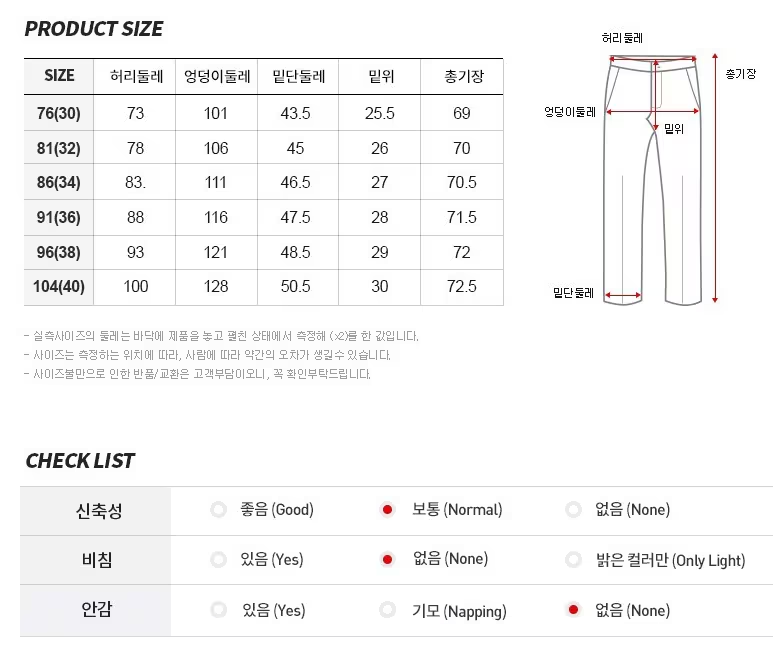Click the 총기장 column header
Image resolution: width=773 pixels, height=649 pixels.
[463, 76]
